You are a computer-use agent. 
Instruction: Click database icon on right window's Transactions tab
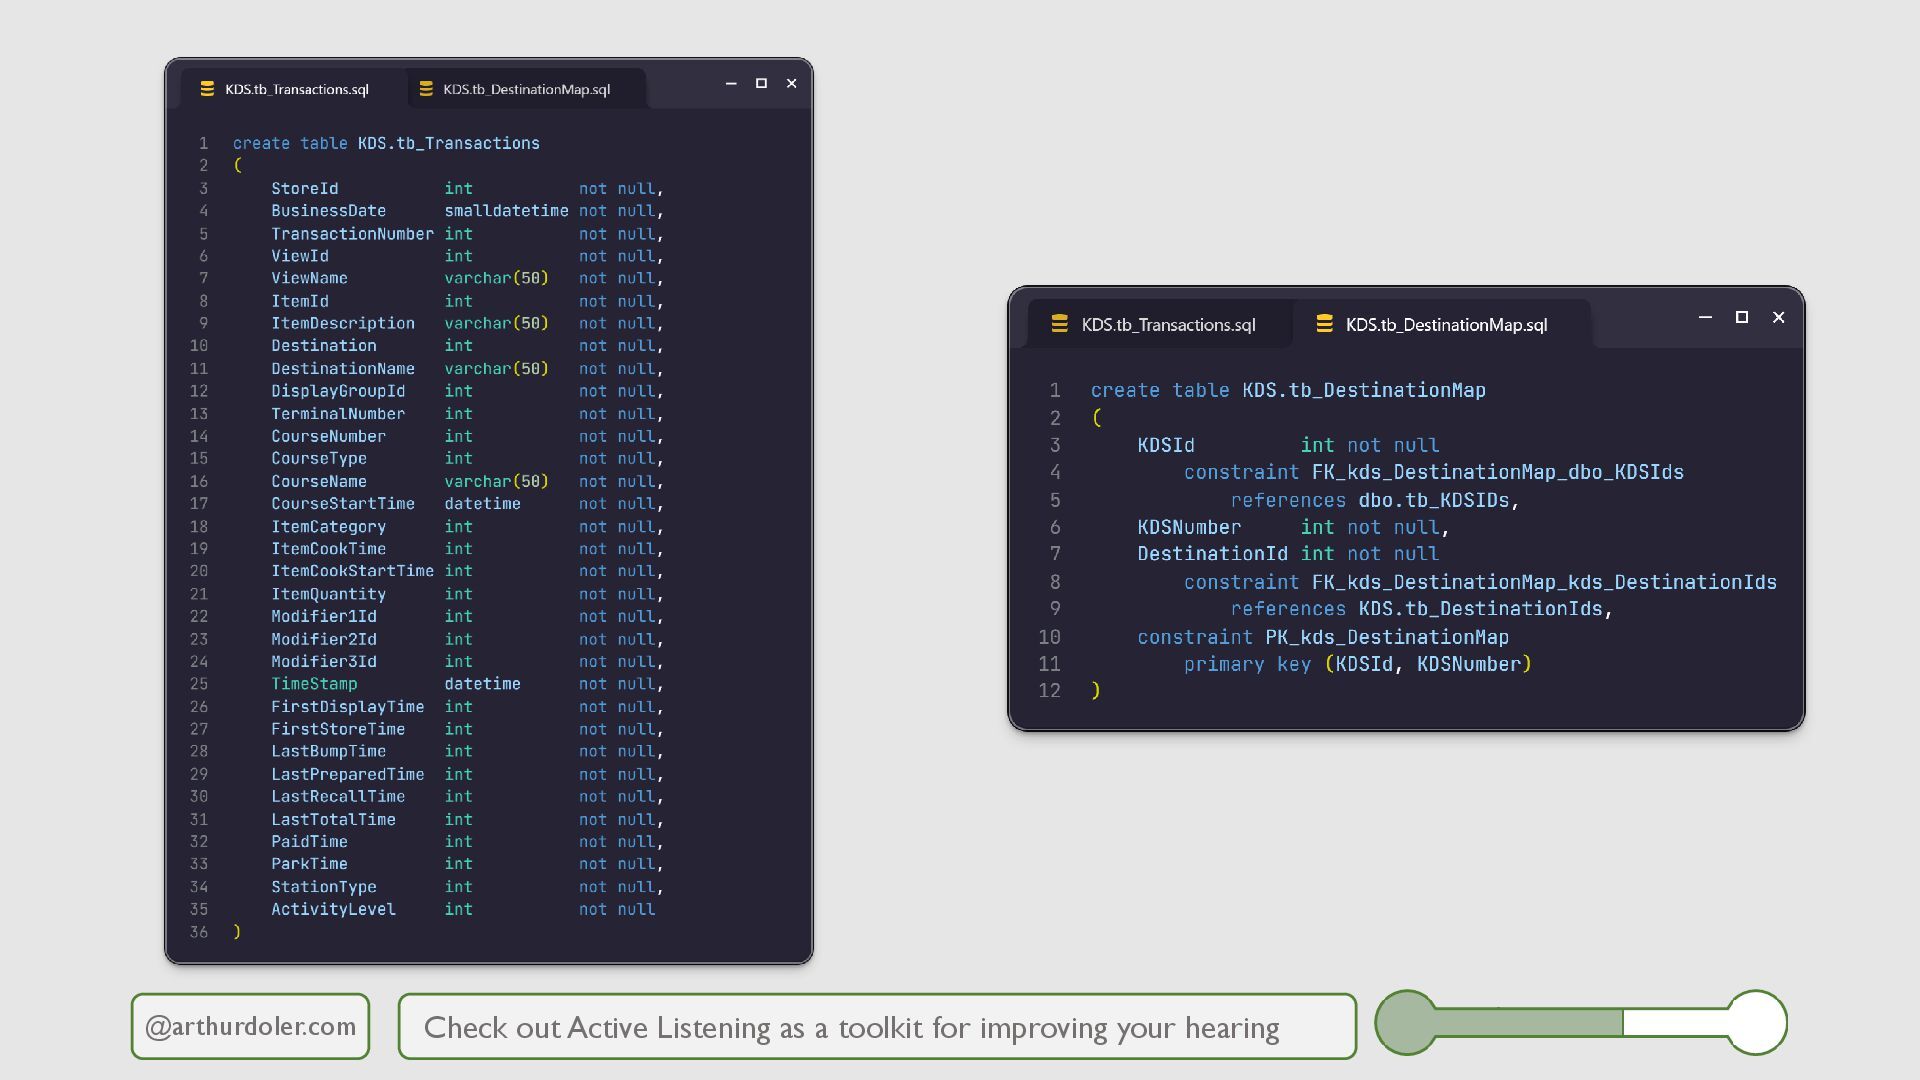(x=1059, y=324)
